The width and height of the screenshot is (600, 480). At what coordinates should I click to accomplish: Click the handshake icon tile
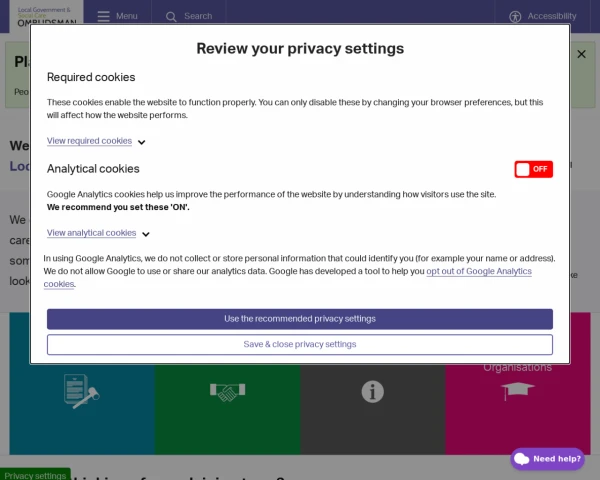click(227, 392)
